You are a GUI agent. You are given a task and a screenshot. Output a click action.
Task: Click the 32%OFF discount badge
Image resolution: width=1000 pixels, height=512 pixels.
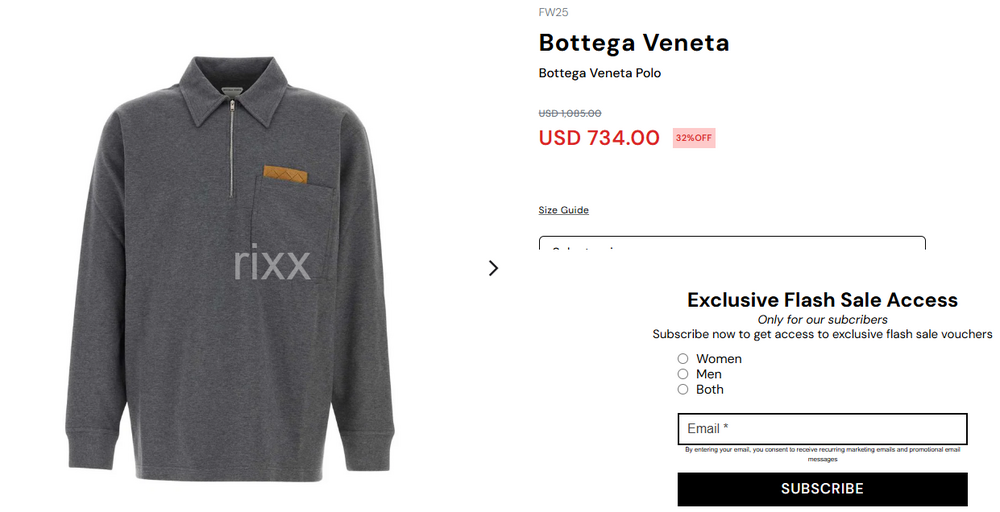point(694,138)
